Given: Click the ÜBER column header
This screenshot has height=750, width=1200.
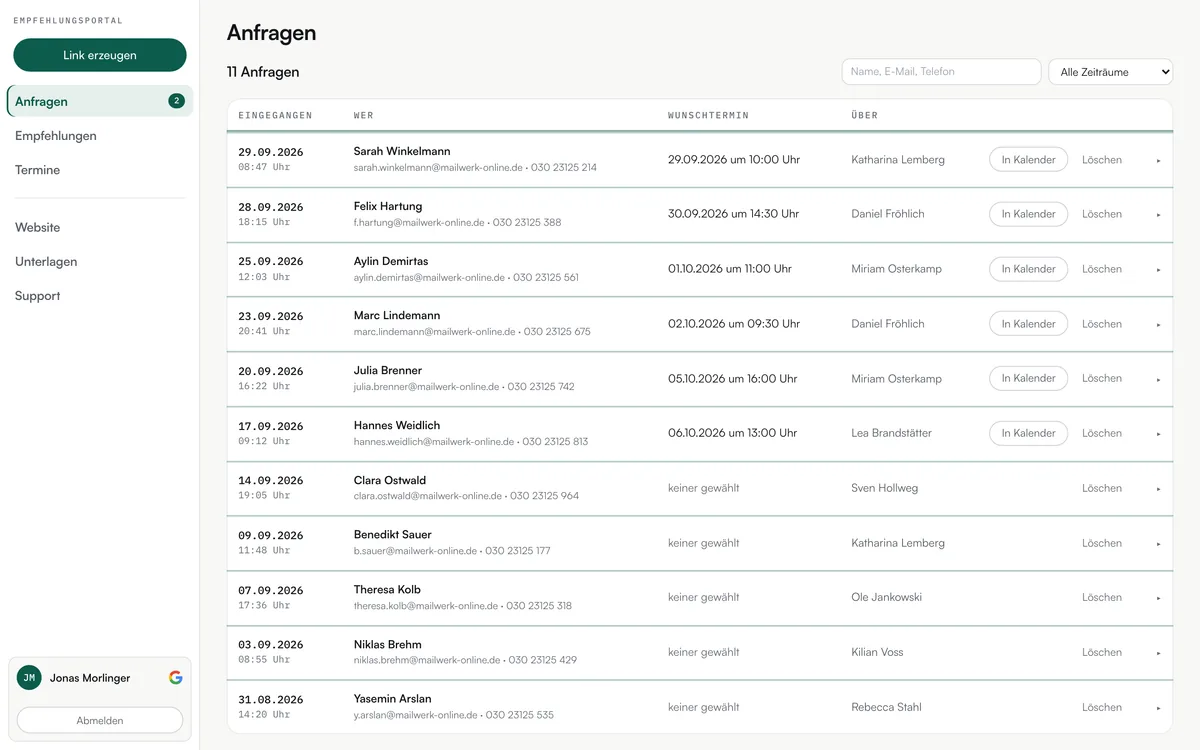Looking at the screenshot, I should tap(864, 116).
